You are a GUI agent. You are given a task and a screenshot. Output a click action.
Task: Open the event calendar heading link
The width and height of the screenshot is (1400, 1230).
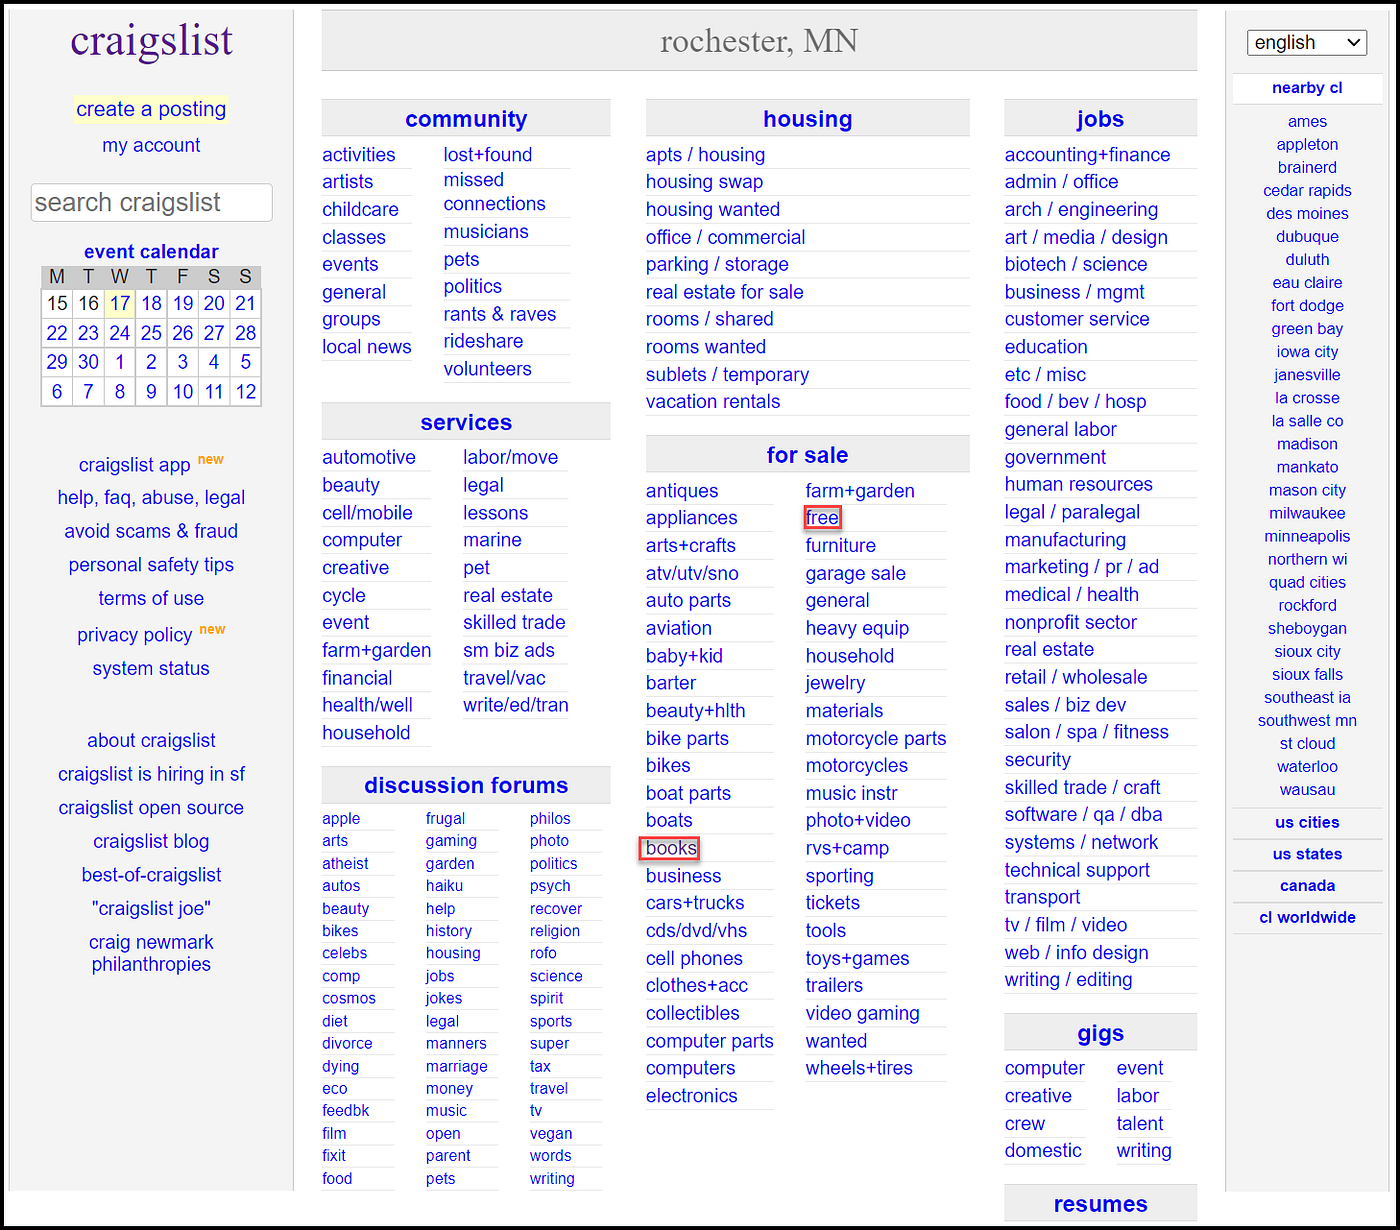151,252
